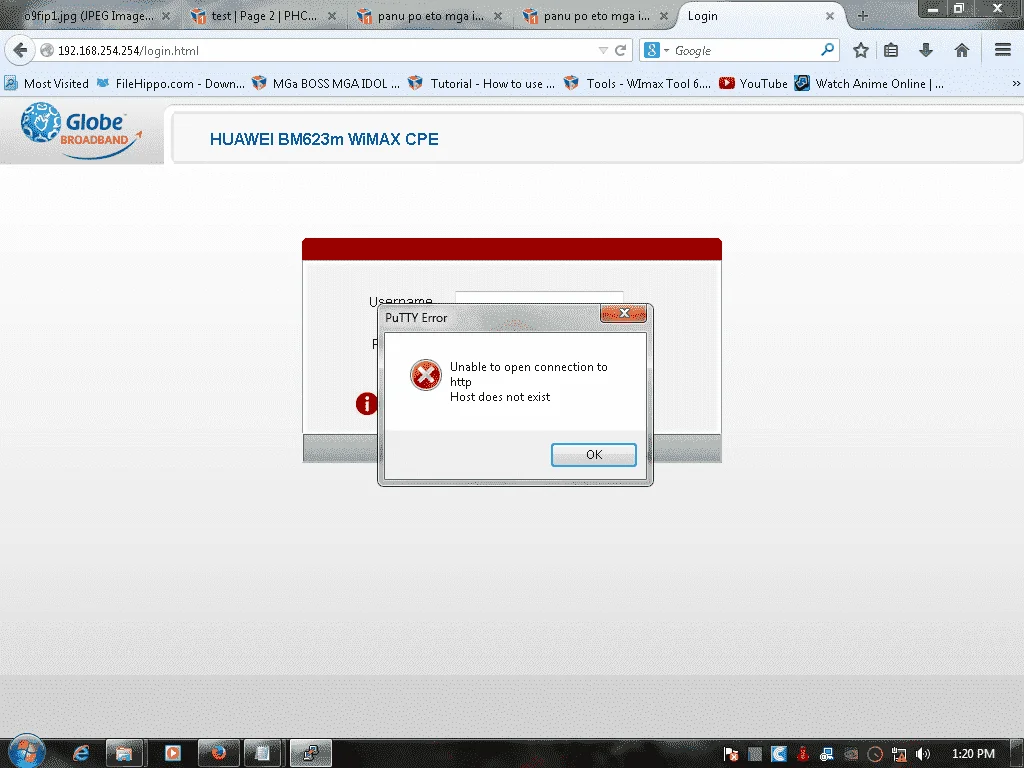Open the Most Visited bookmarks folder

[x=46, y=84]
